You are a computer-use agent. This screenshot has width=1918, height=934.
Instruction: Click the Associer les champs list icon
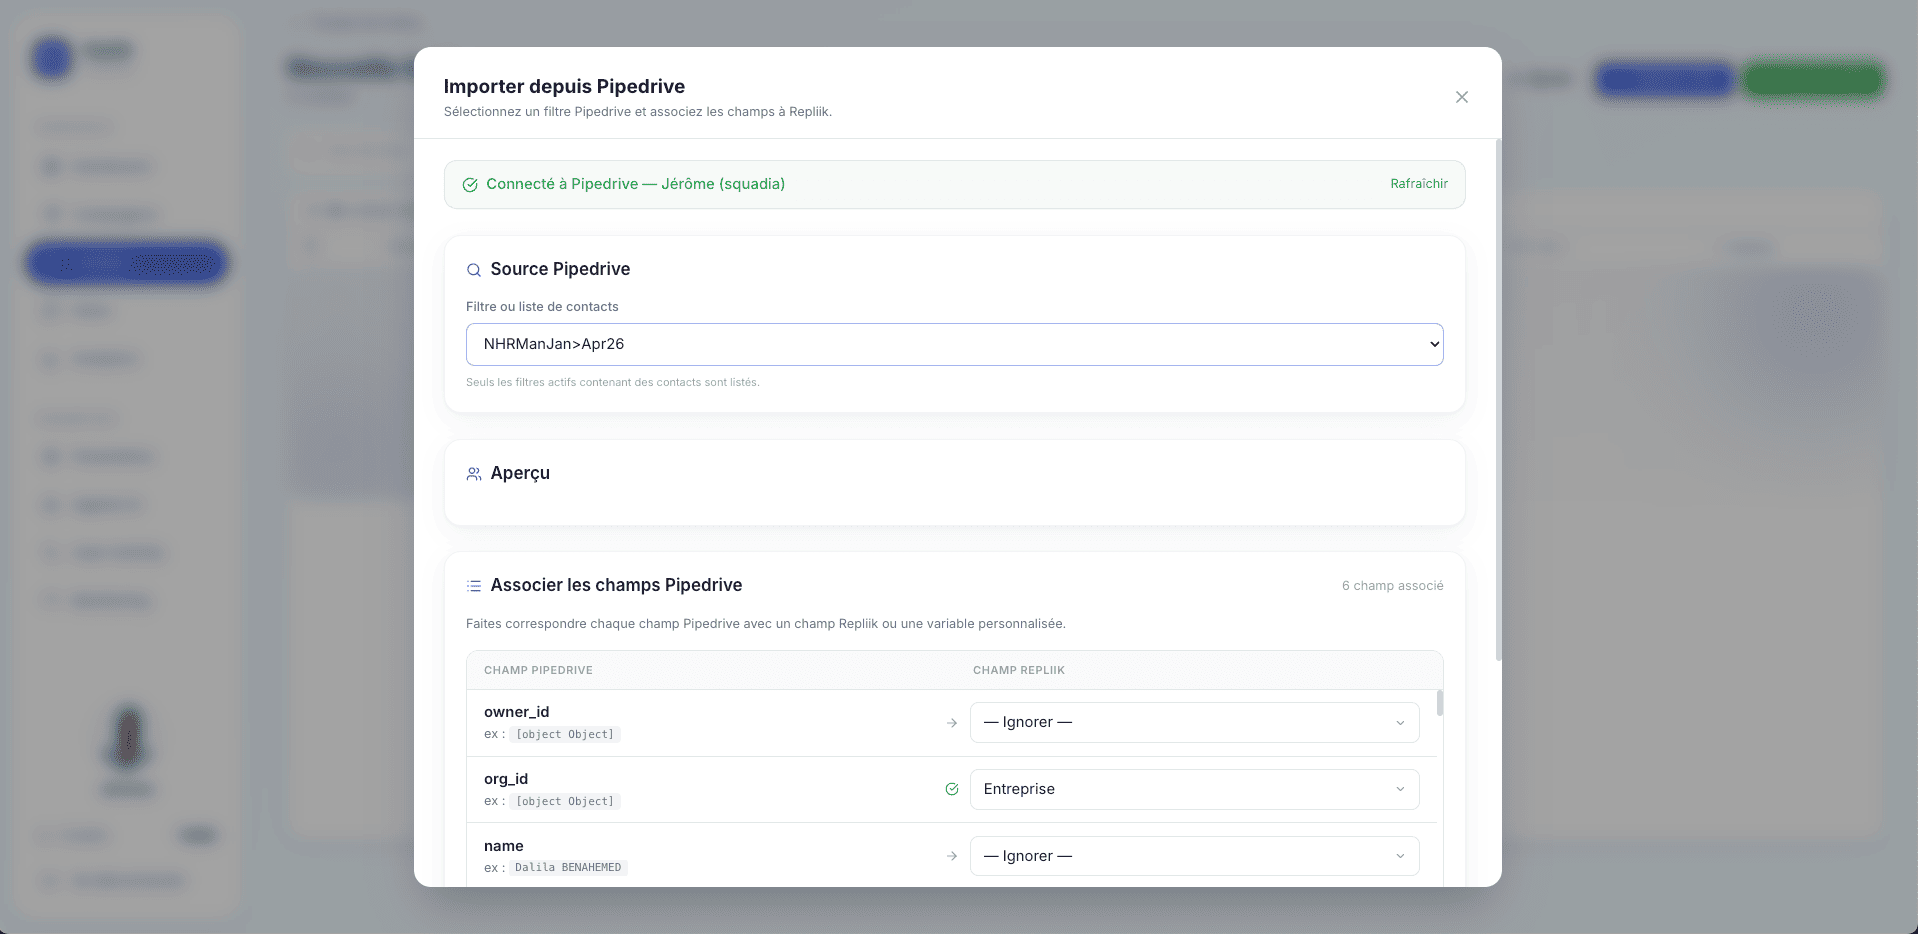(x=474, y=586)
